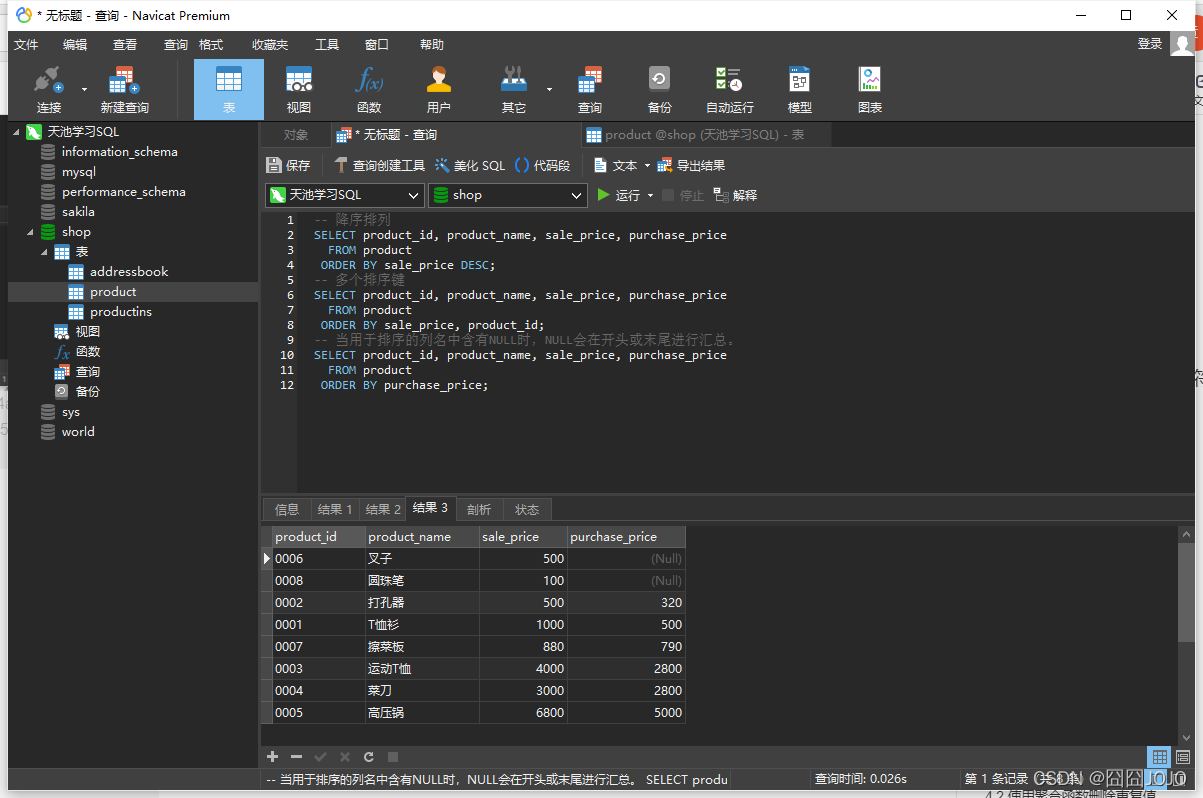The image size is (1203, 798).
Task: Open the 其它 dropdown arrow
Action: pyautogui.click(x=549, y=89)
